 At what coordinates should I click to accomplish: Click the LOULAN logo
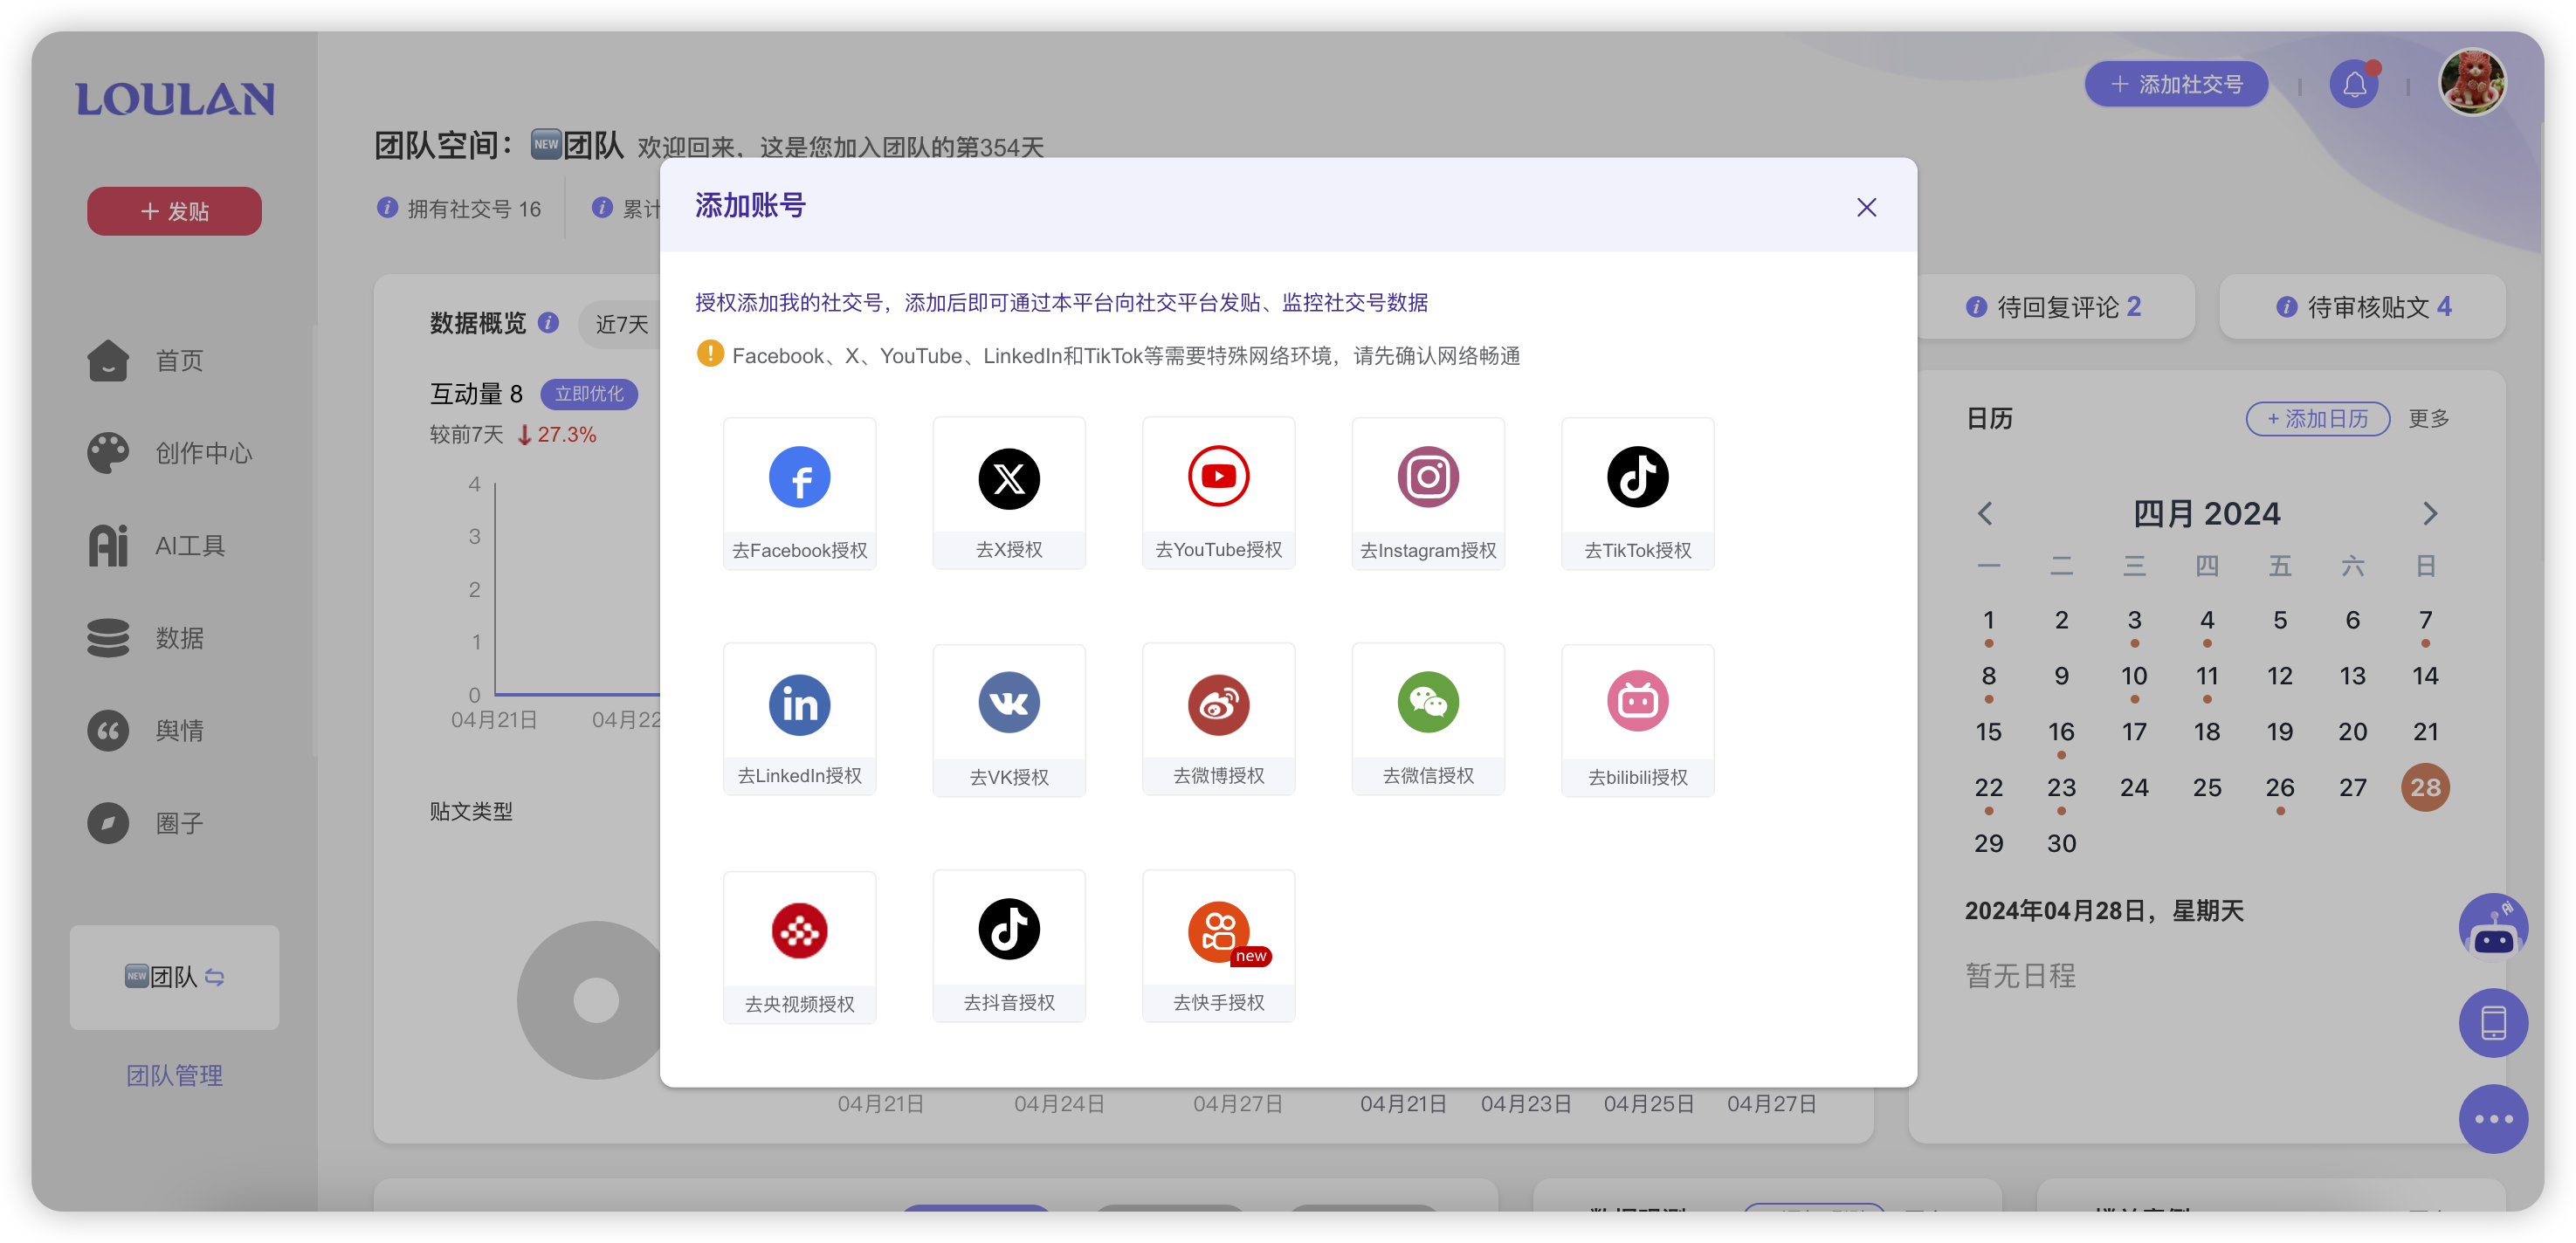click(x=174, y=99)
